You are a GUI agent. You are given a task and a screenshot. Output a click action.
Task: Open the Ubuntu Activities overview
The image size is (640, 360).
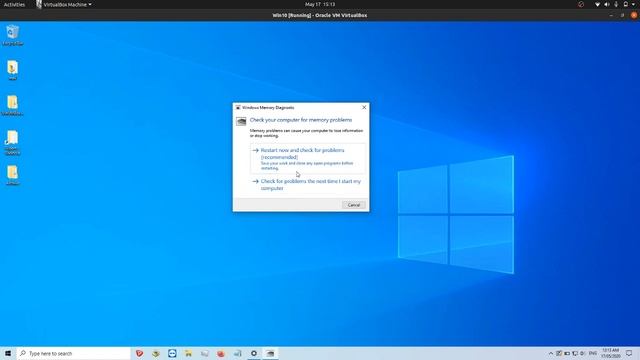(14, 4)
